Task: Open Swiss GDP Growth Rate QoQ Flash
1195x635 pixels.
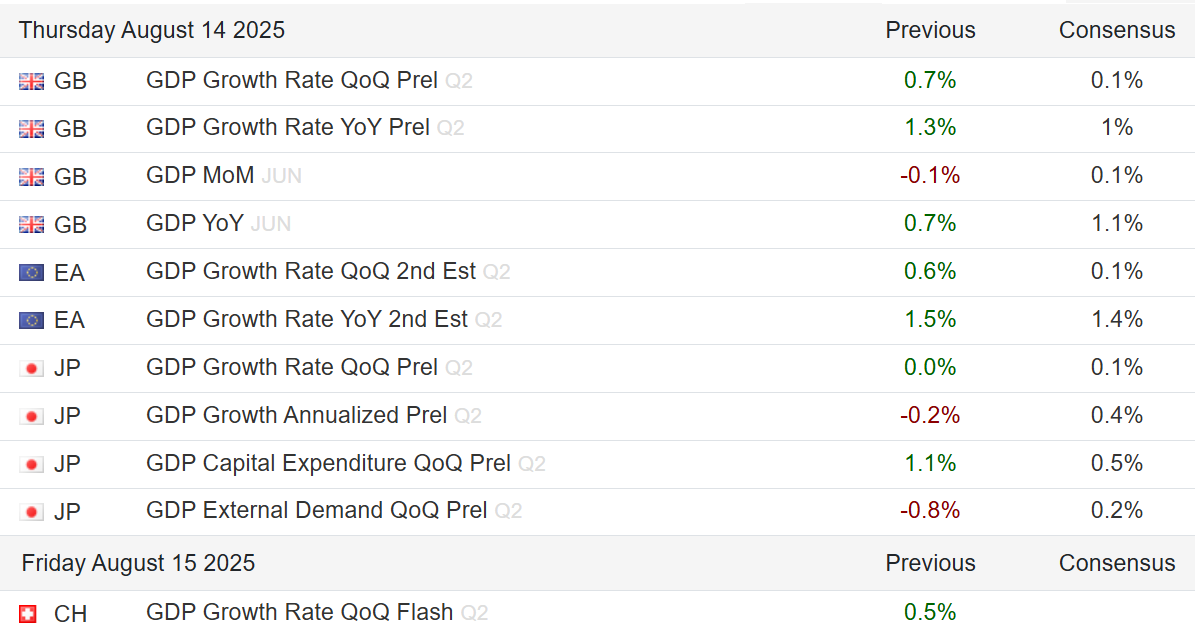Action: coord(299,612)
